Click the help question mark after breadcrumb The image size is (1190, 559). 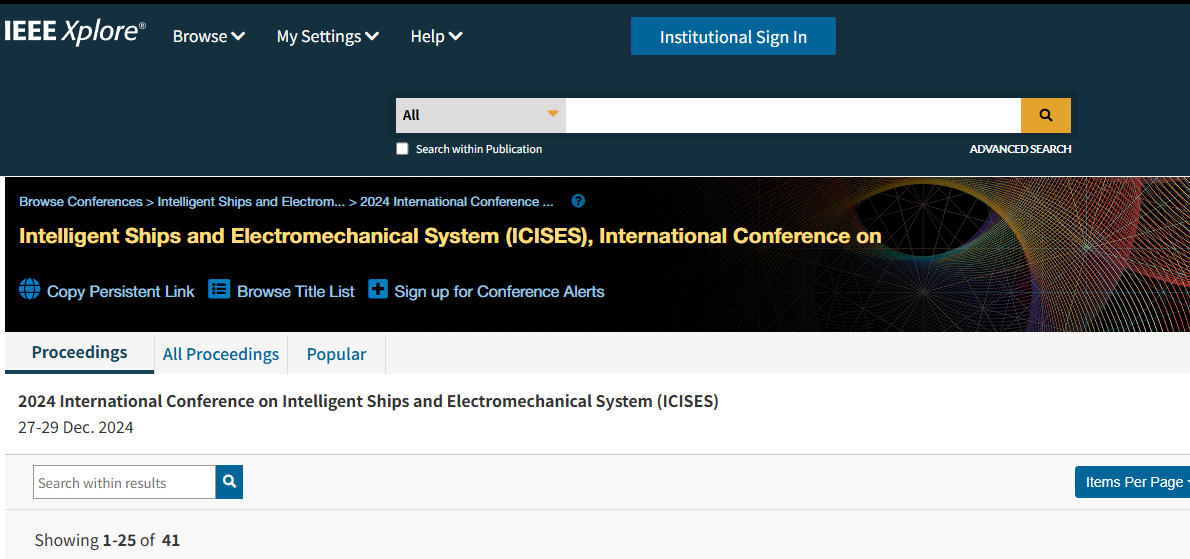click(x=578, y=201)
